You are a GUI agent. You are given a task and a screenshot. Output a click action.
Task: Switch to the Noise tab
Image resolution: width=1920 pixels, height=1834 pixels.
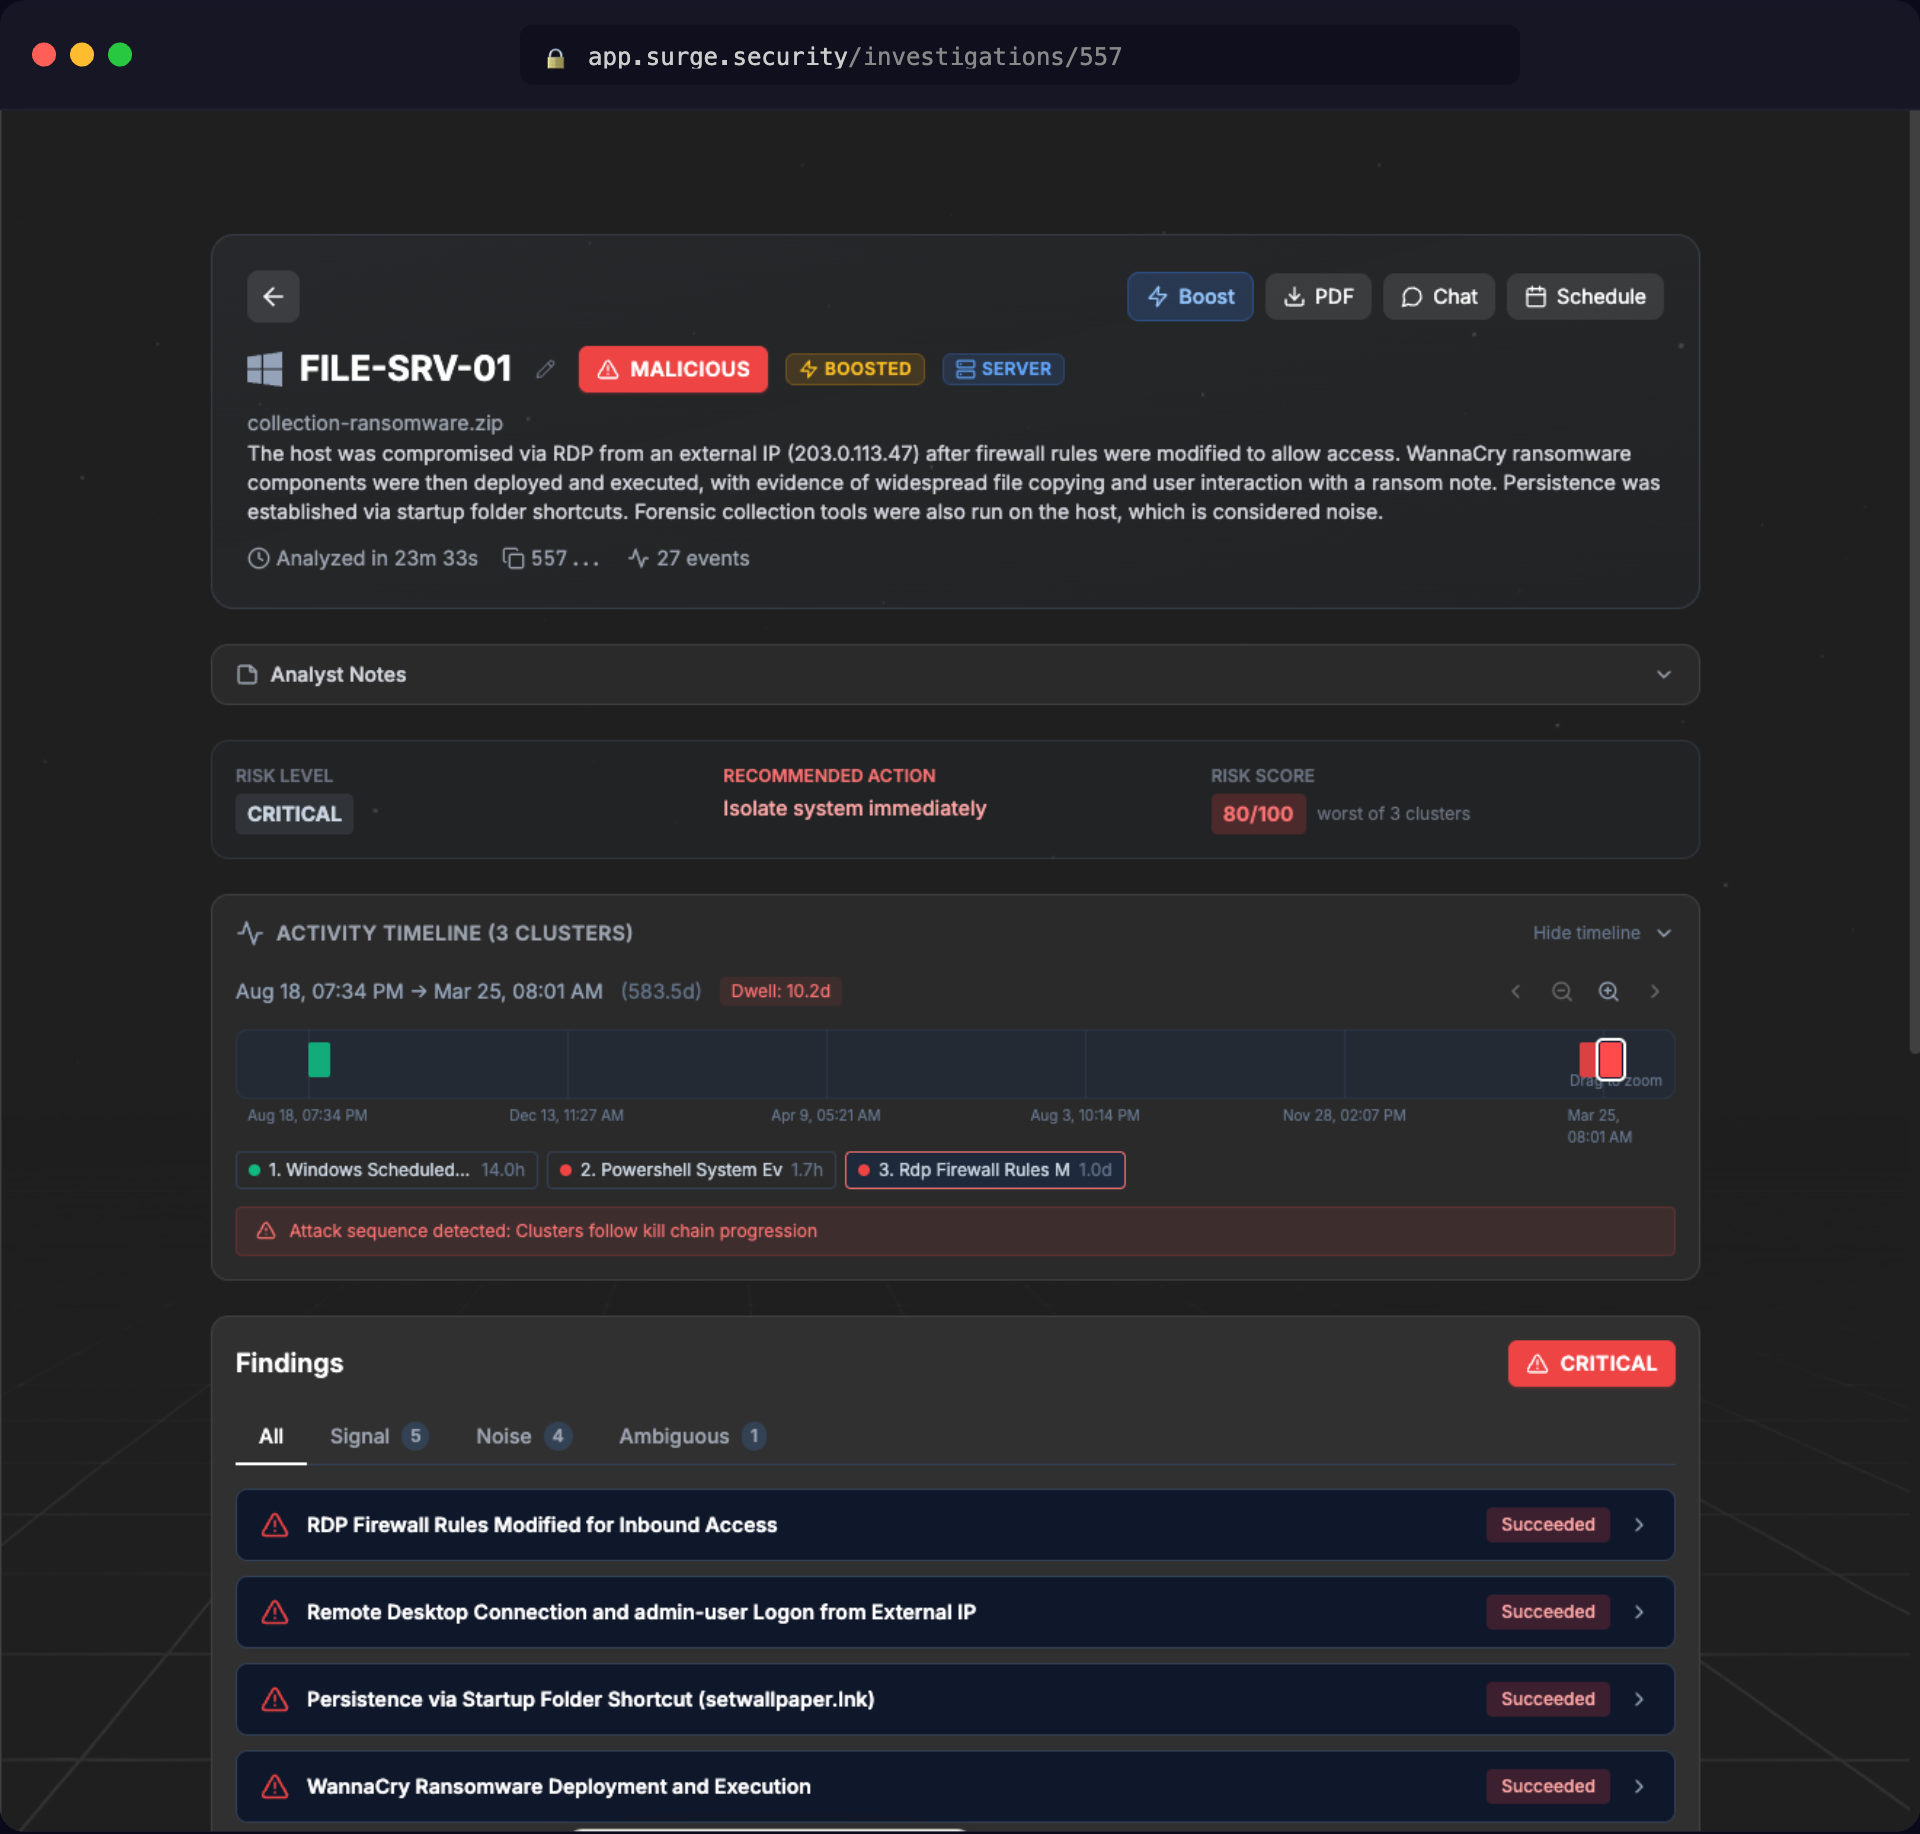[503, 1436]
